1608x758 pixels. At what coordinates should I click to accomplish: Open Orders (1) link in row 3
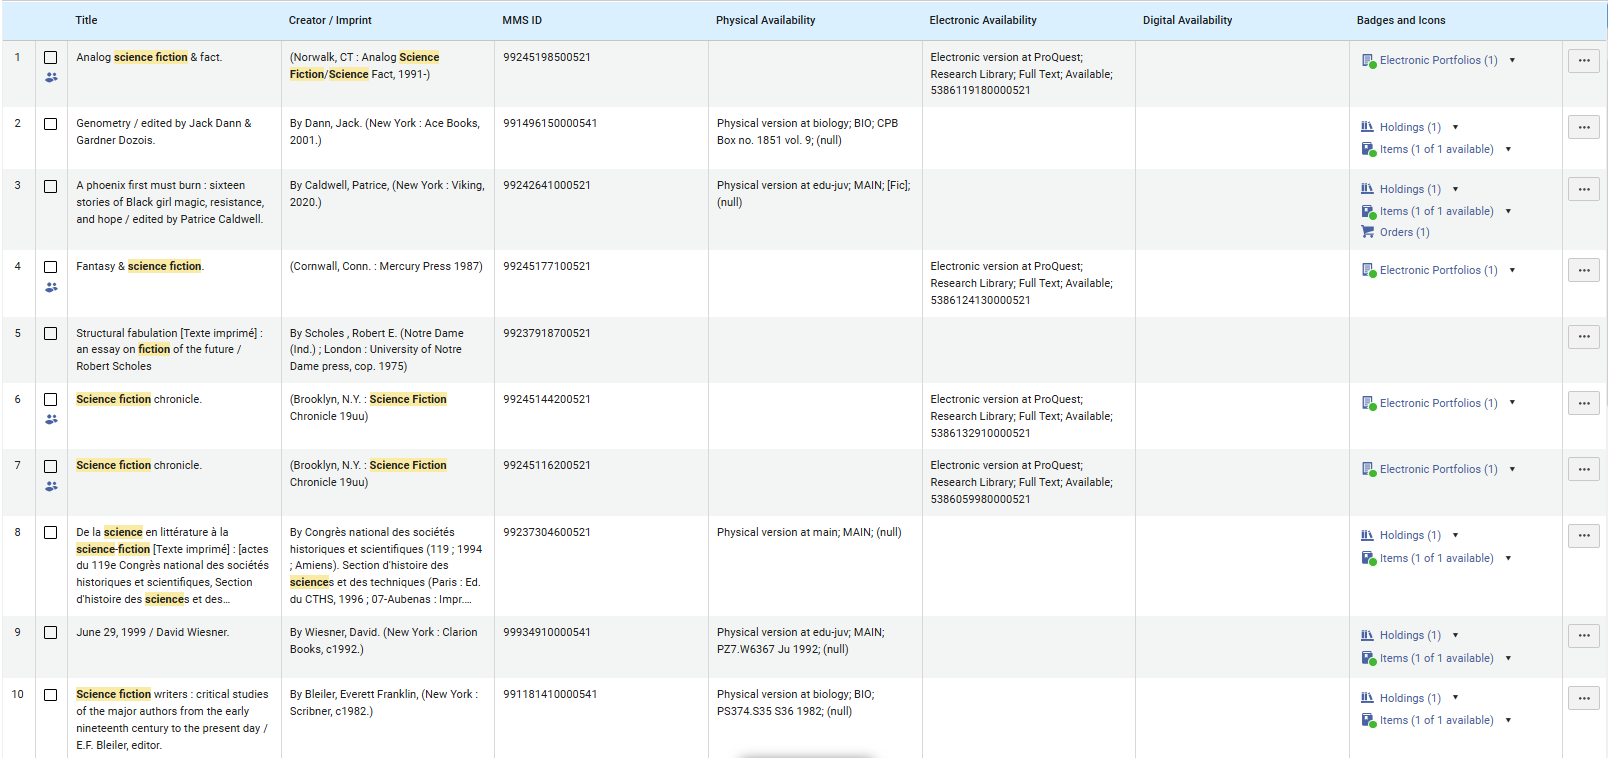1405,232
